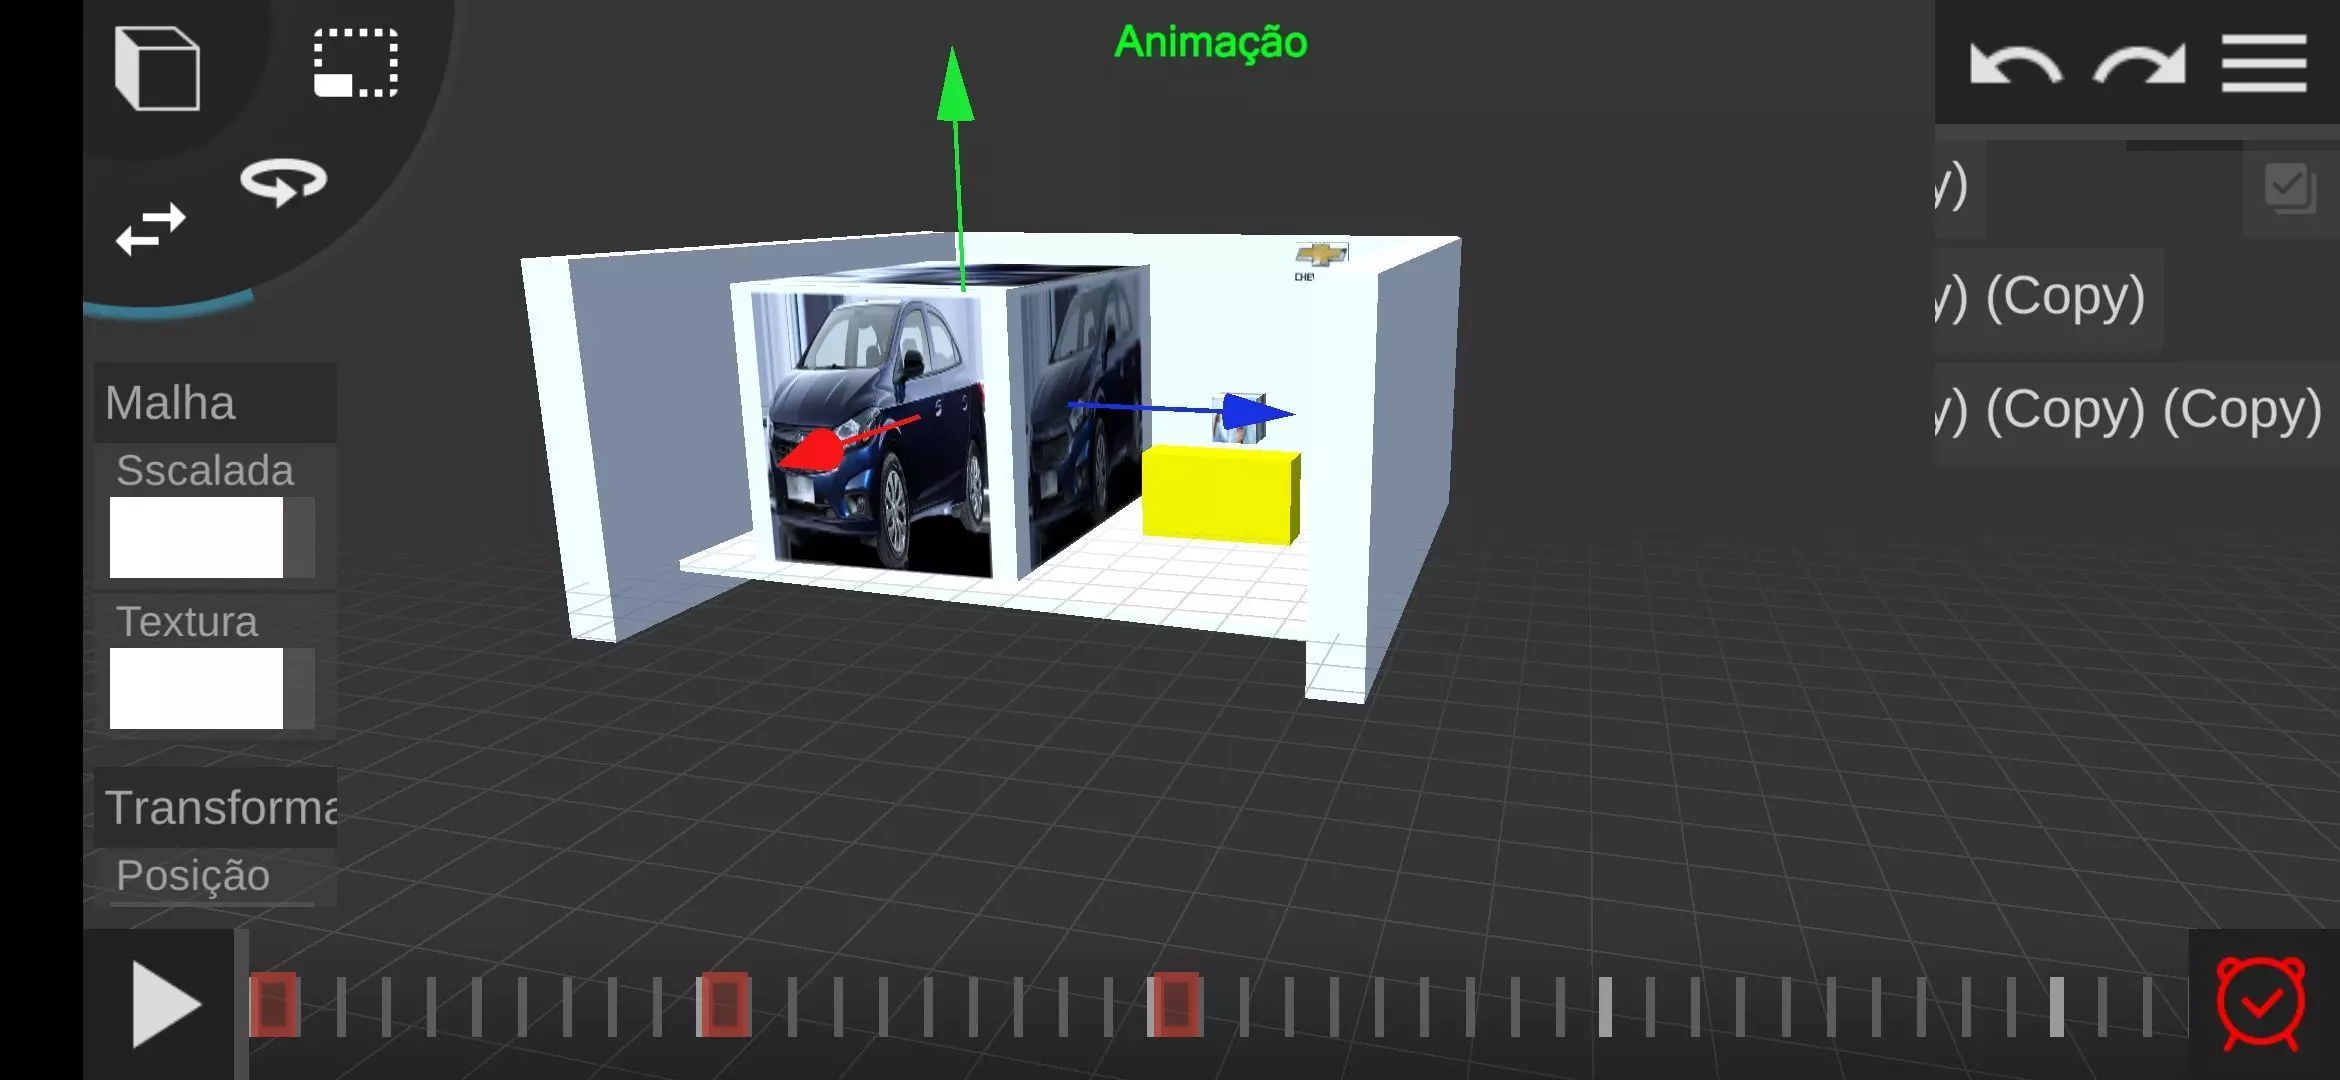The image size is (2340, 1080).
Task: Click the Sscalada label
Action: (x=204, y=470)
